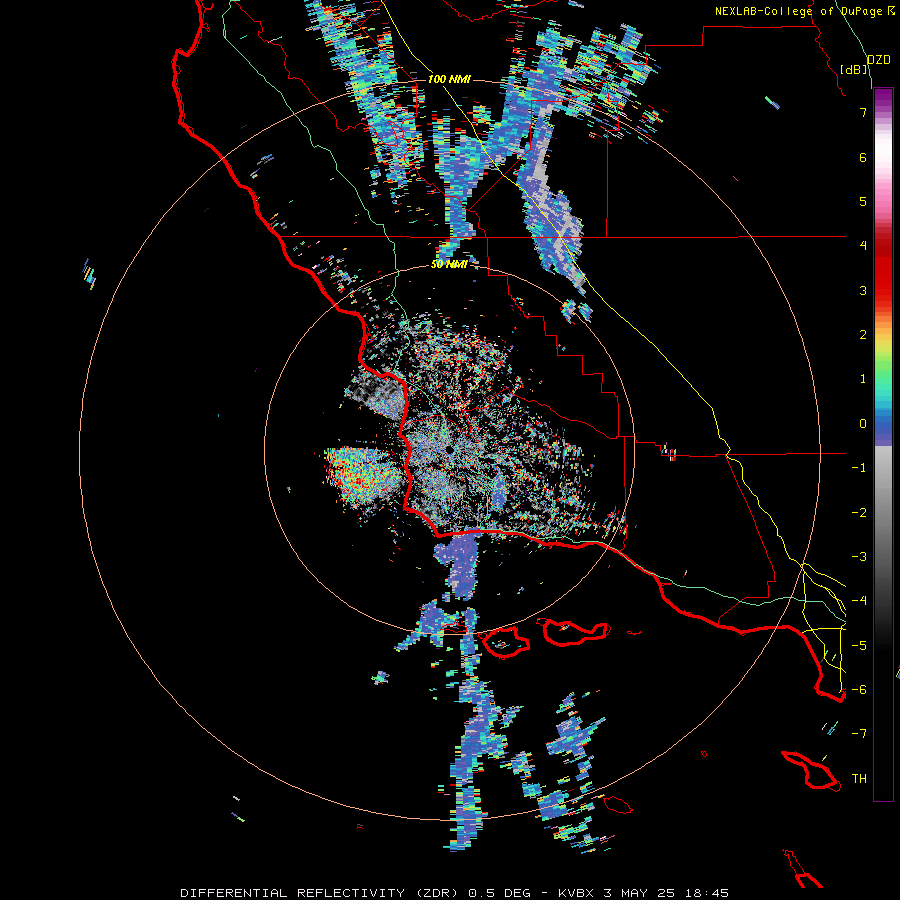Click the -1 value on color scale
This screenshot has width=900, height=900.
click(x=859, y=468)
